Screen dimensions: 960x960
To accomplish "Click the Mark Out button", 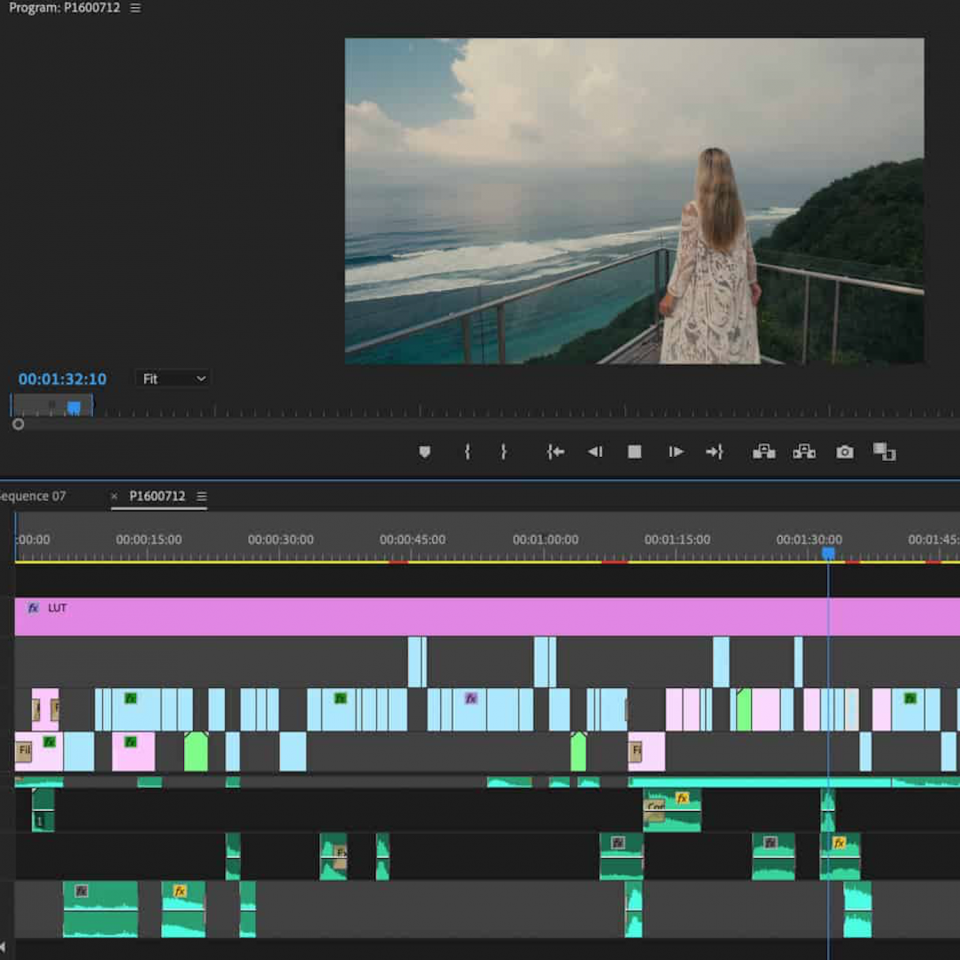I will pos(503,452).
